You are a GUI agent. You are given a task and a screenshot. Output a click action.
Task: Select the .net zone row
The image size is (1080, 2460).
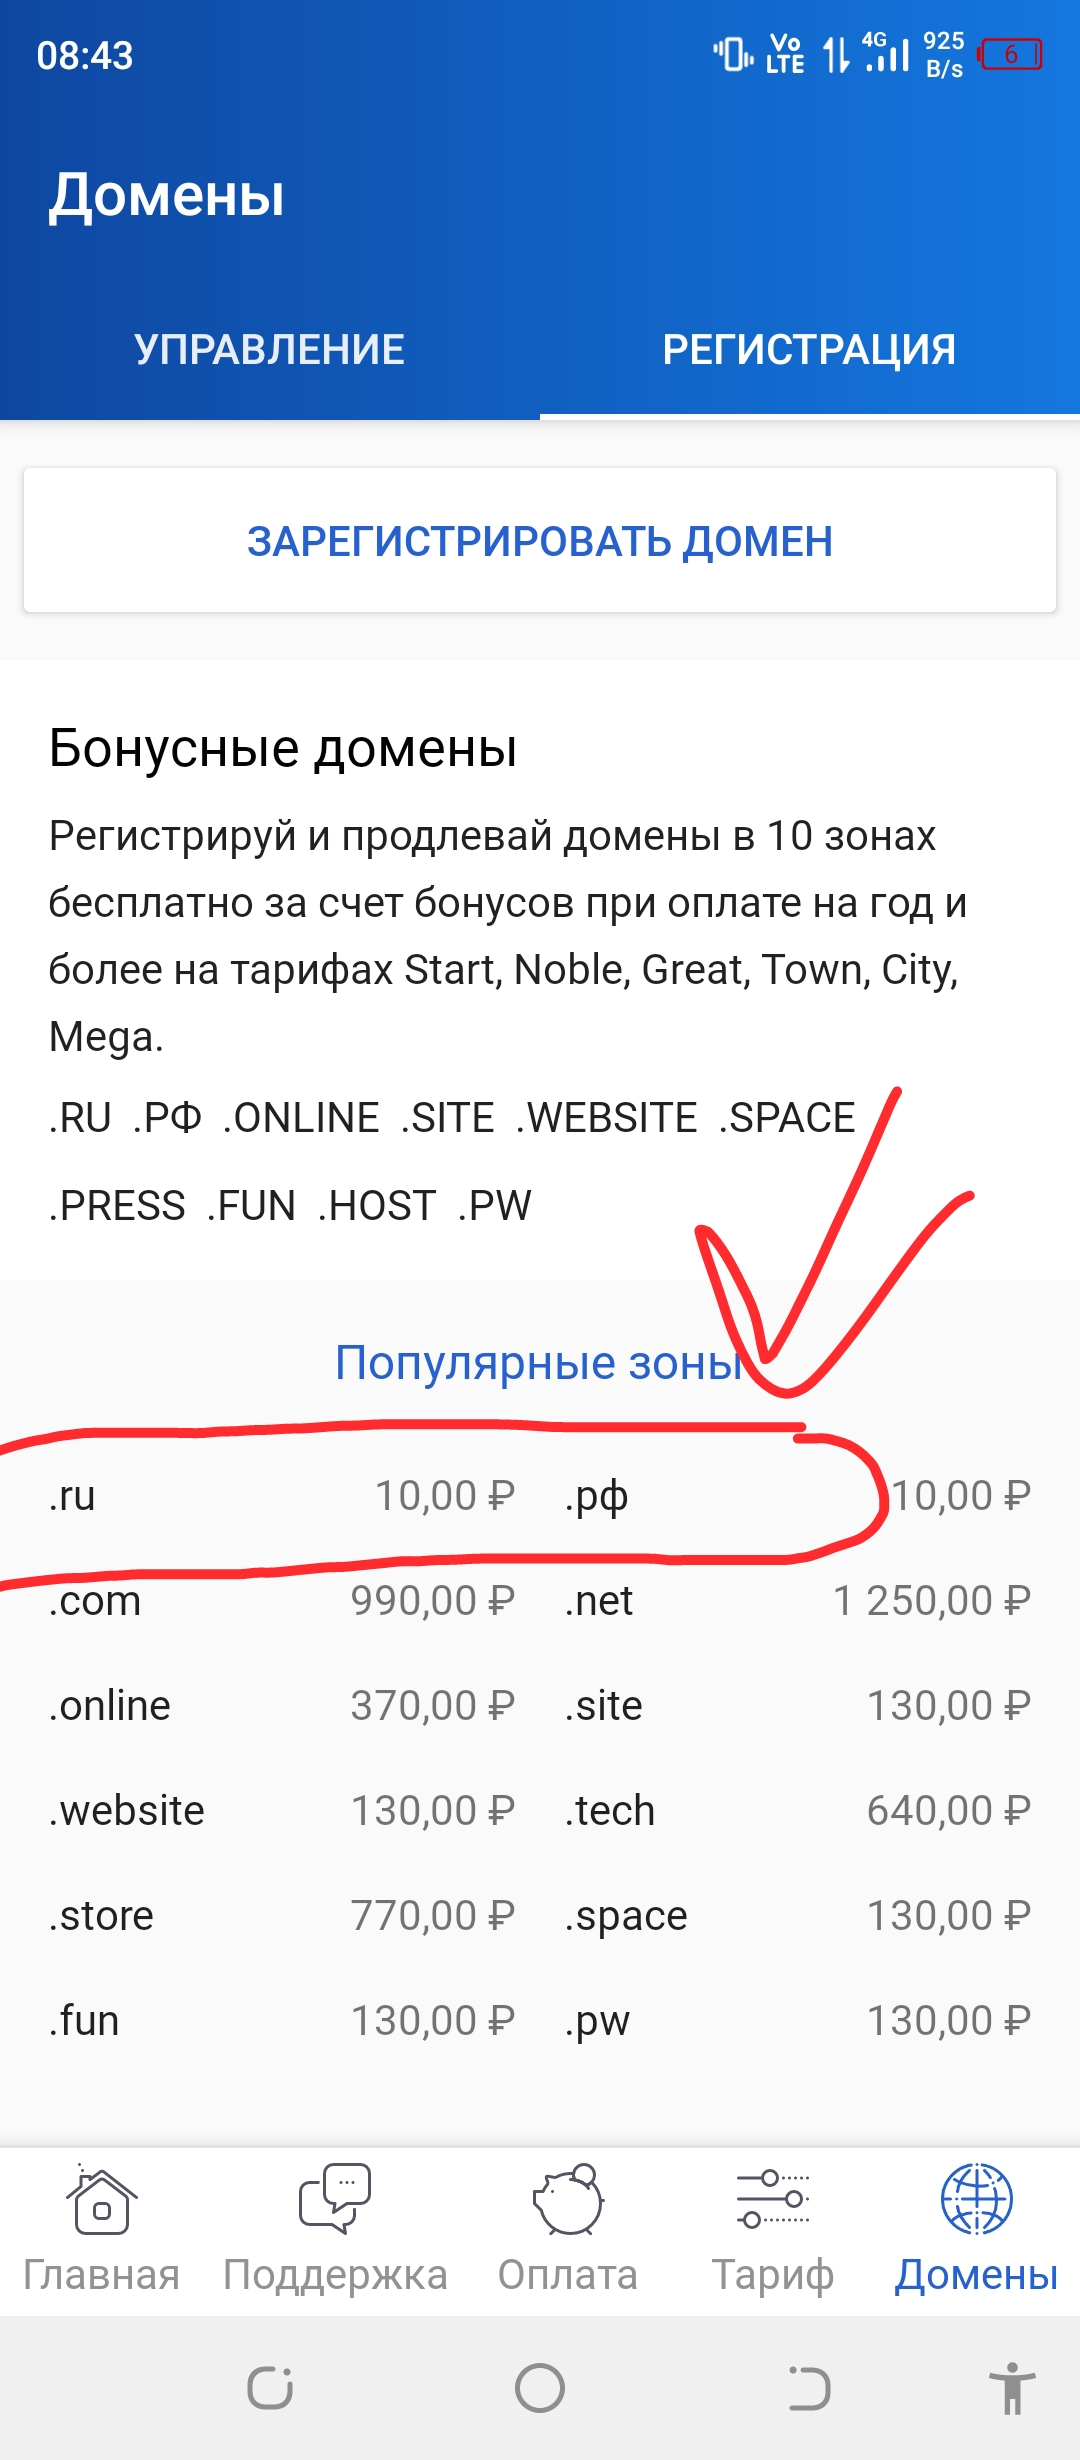click(x=798, y=1601)
